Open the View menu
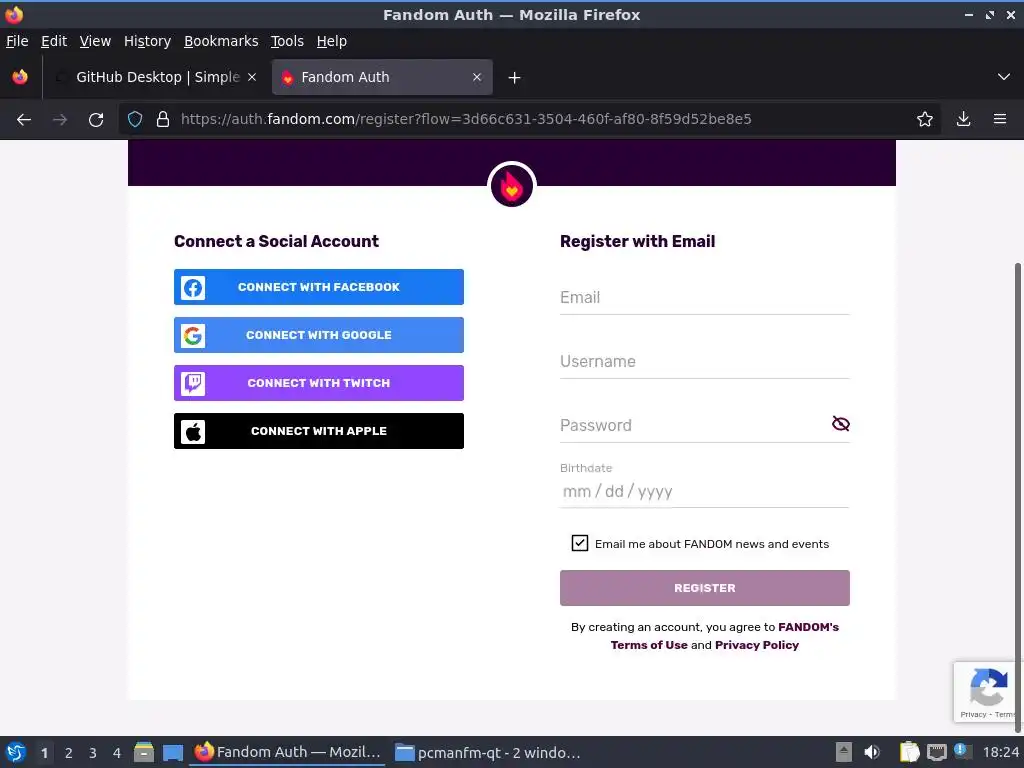This screenshot has height=768, width=1024. pyautogui.click(x=95, y=41)
